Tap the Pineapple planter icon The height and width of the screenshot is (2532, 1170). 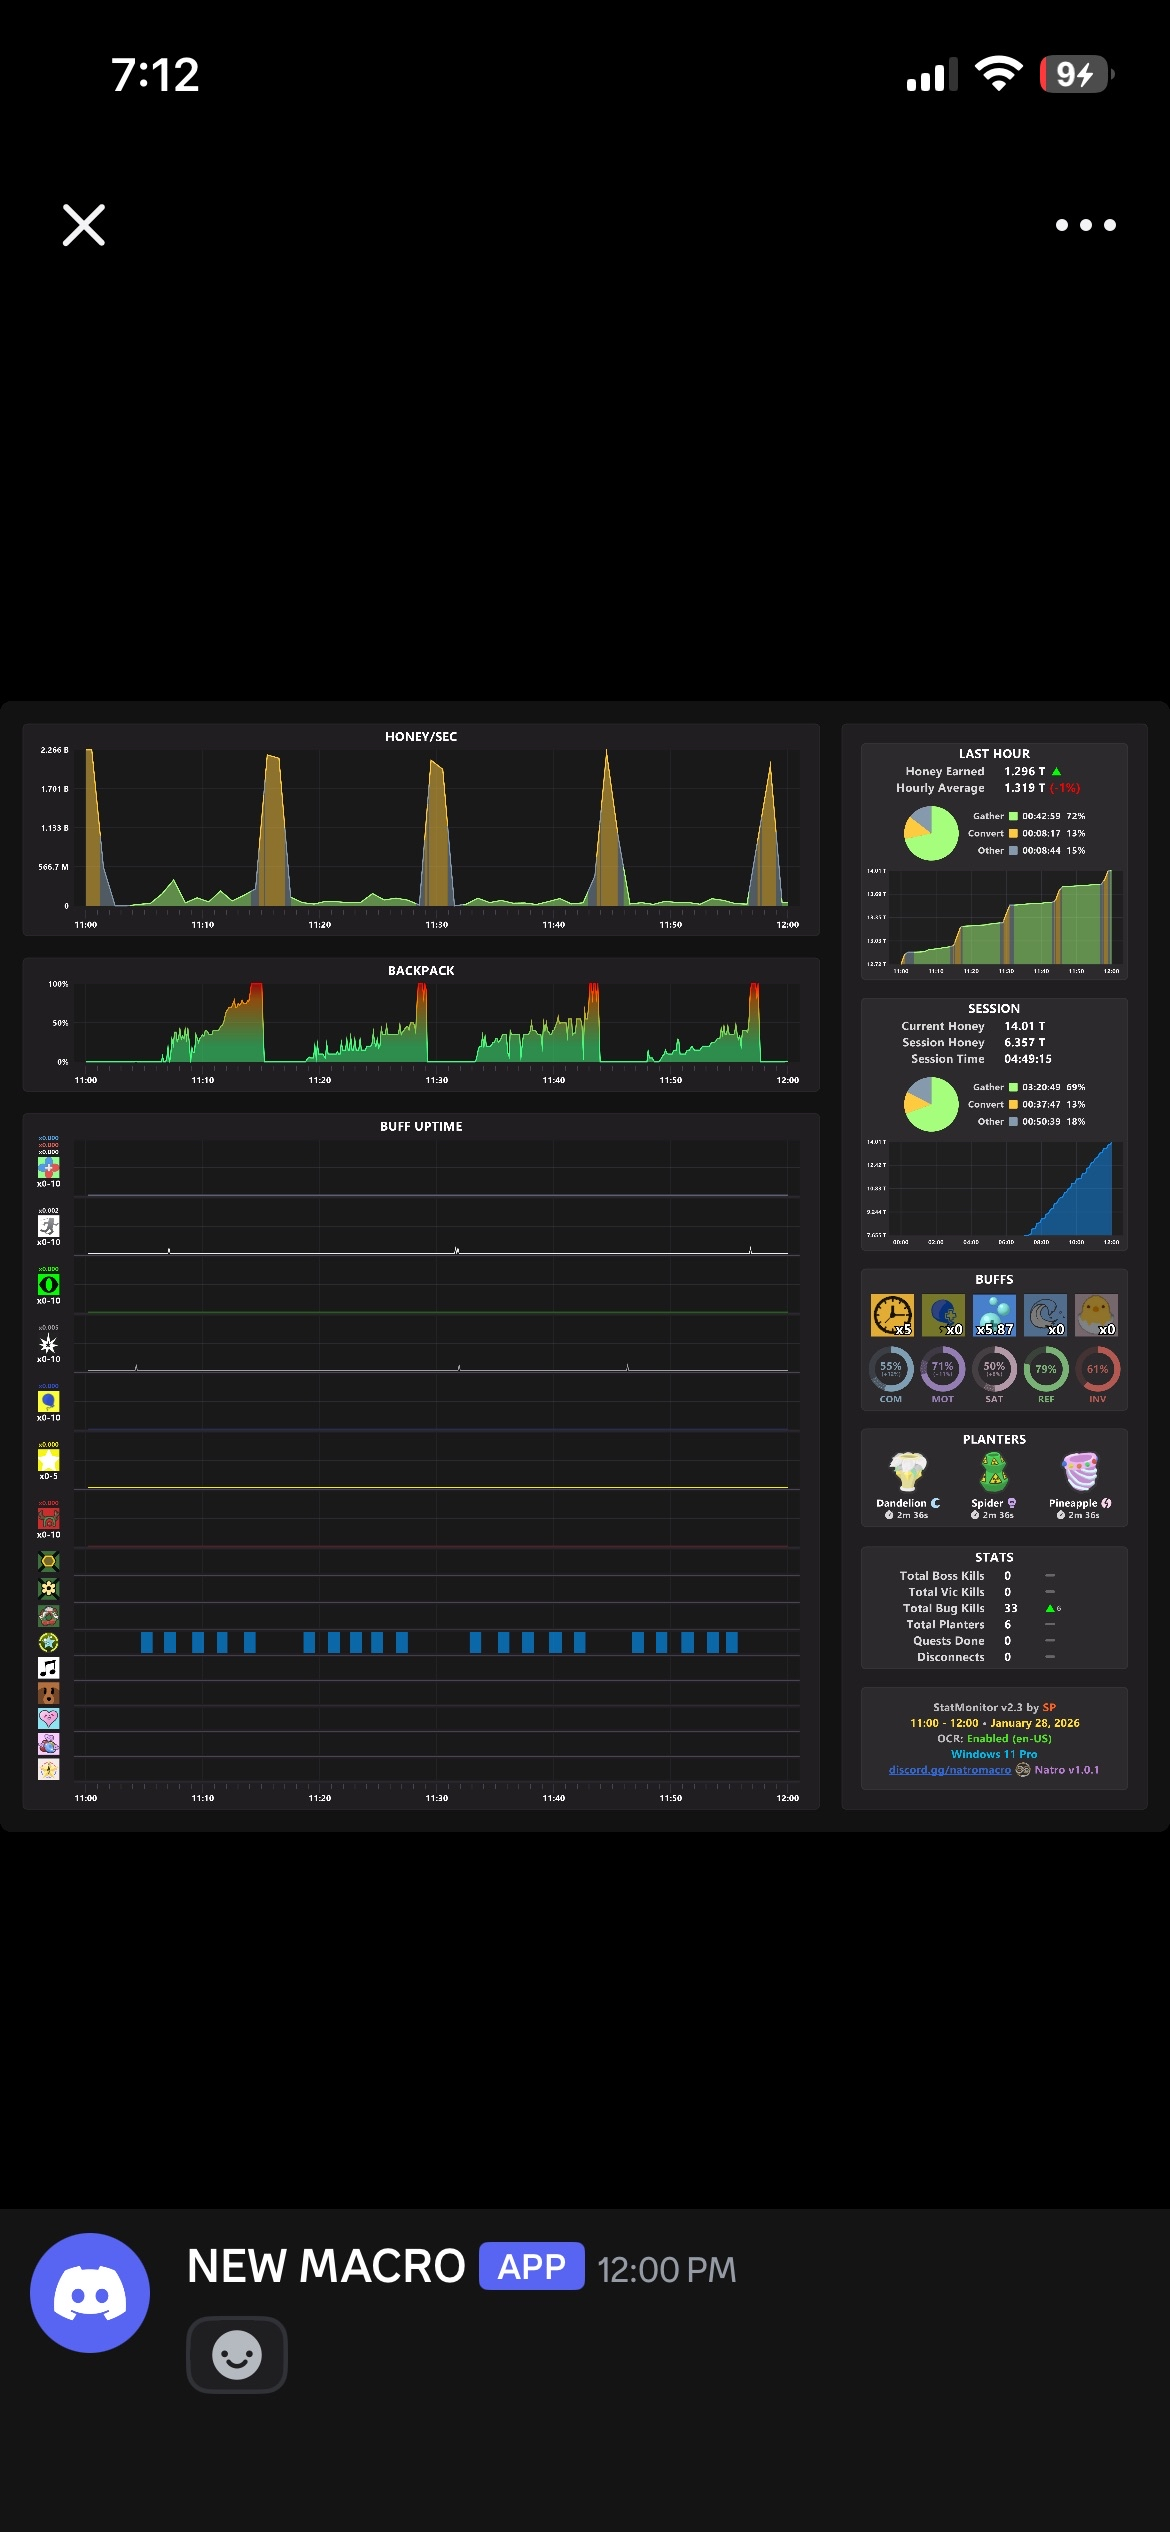[x=1080, y=1472]
